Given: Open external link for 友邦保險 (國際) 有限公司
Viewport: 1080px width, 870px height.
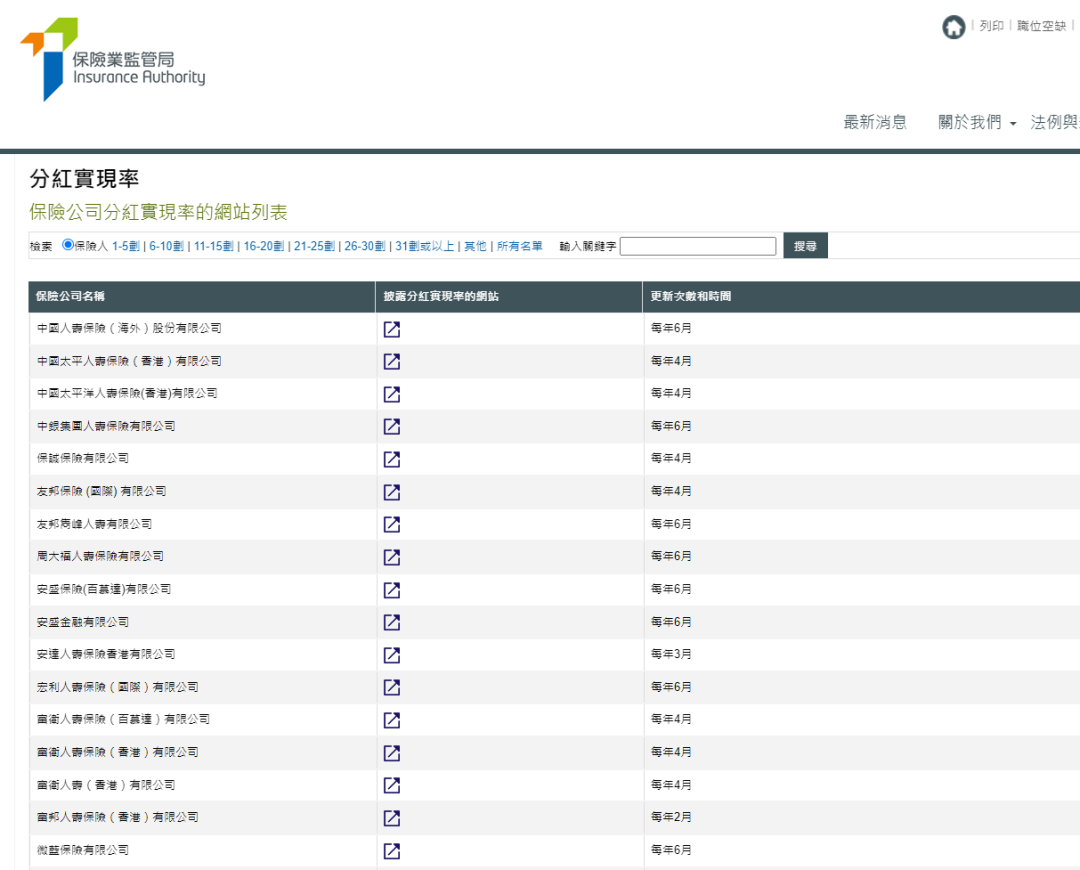Looking at the screenshot, I should [392, 492].
